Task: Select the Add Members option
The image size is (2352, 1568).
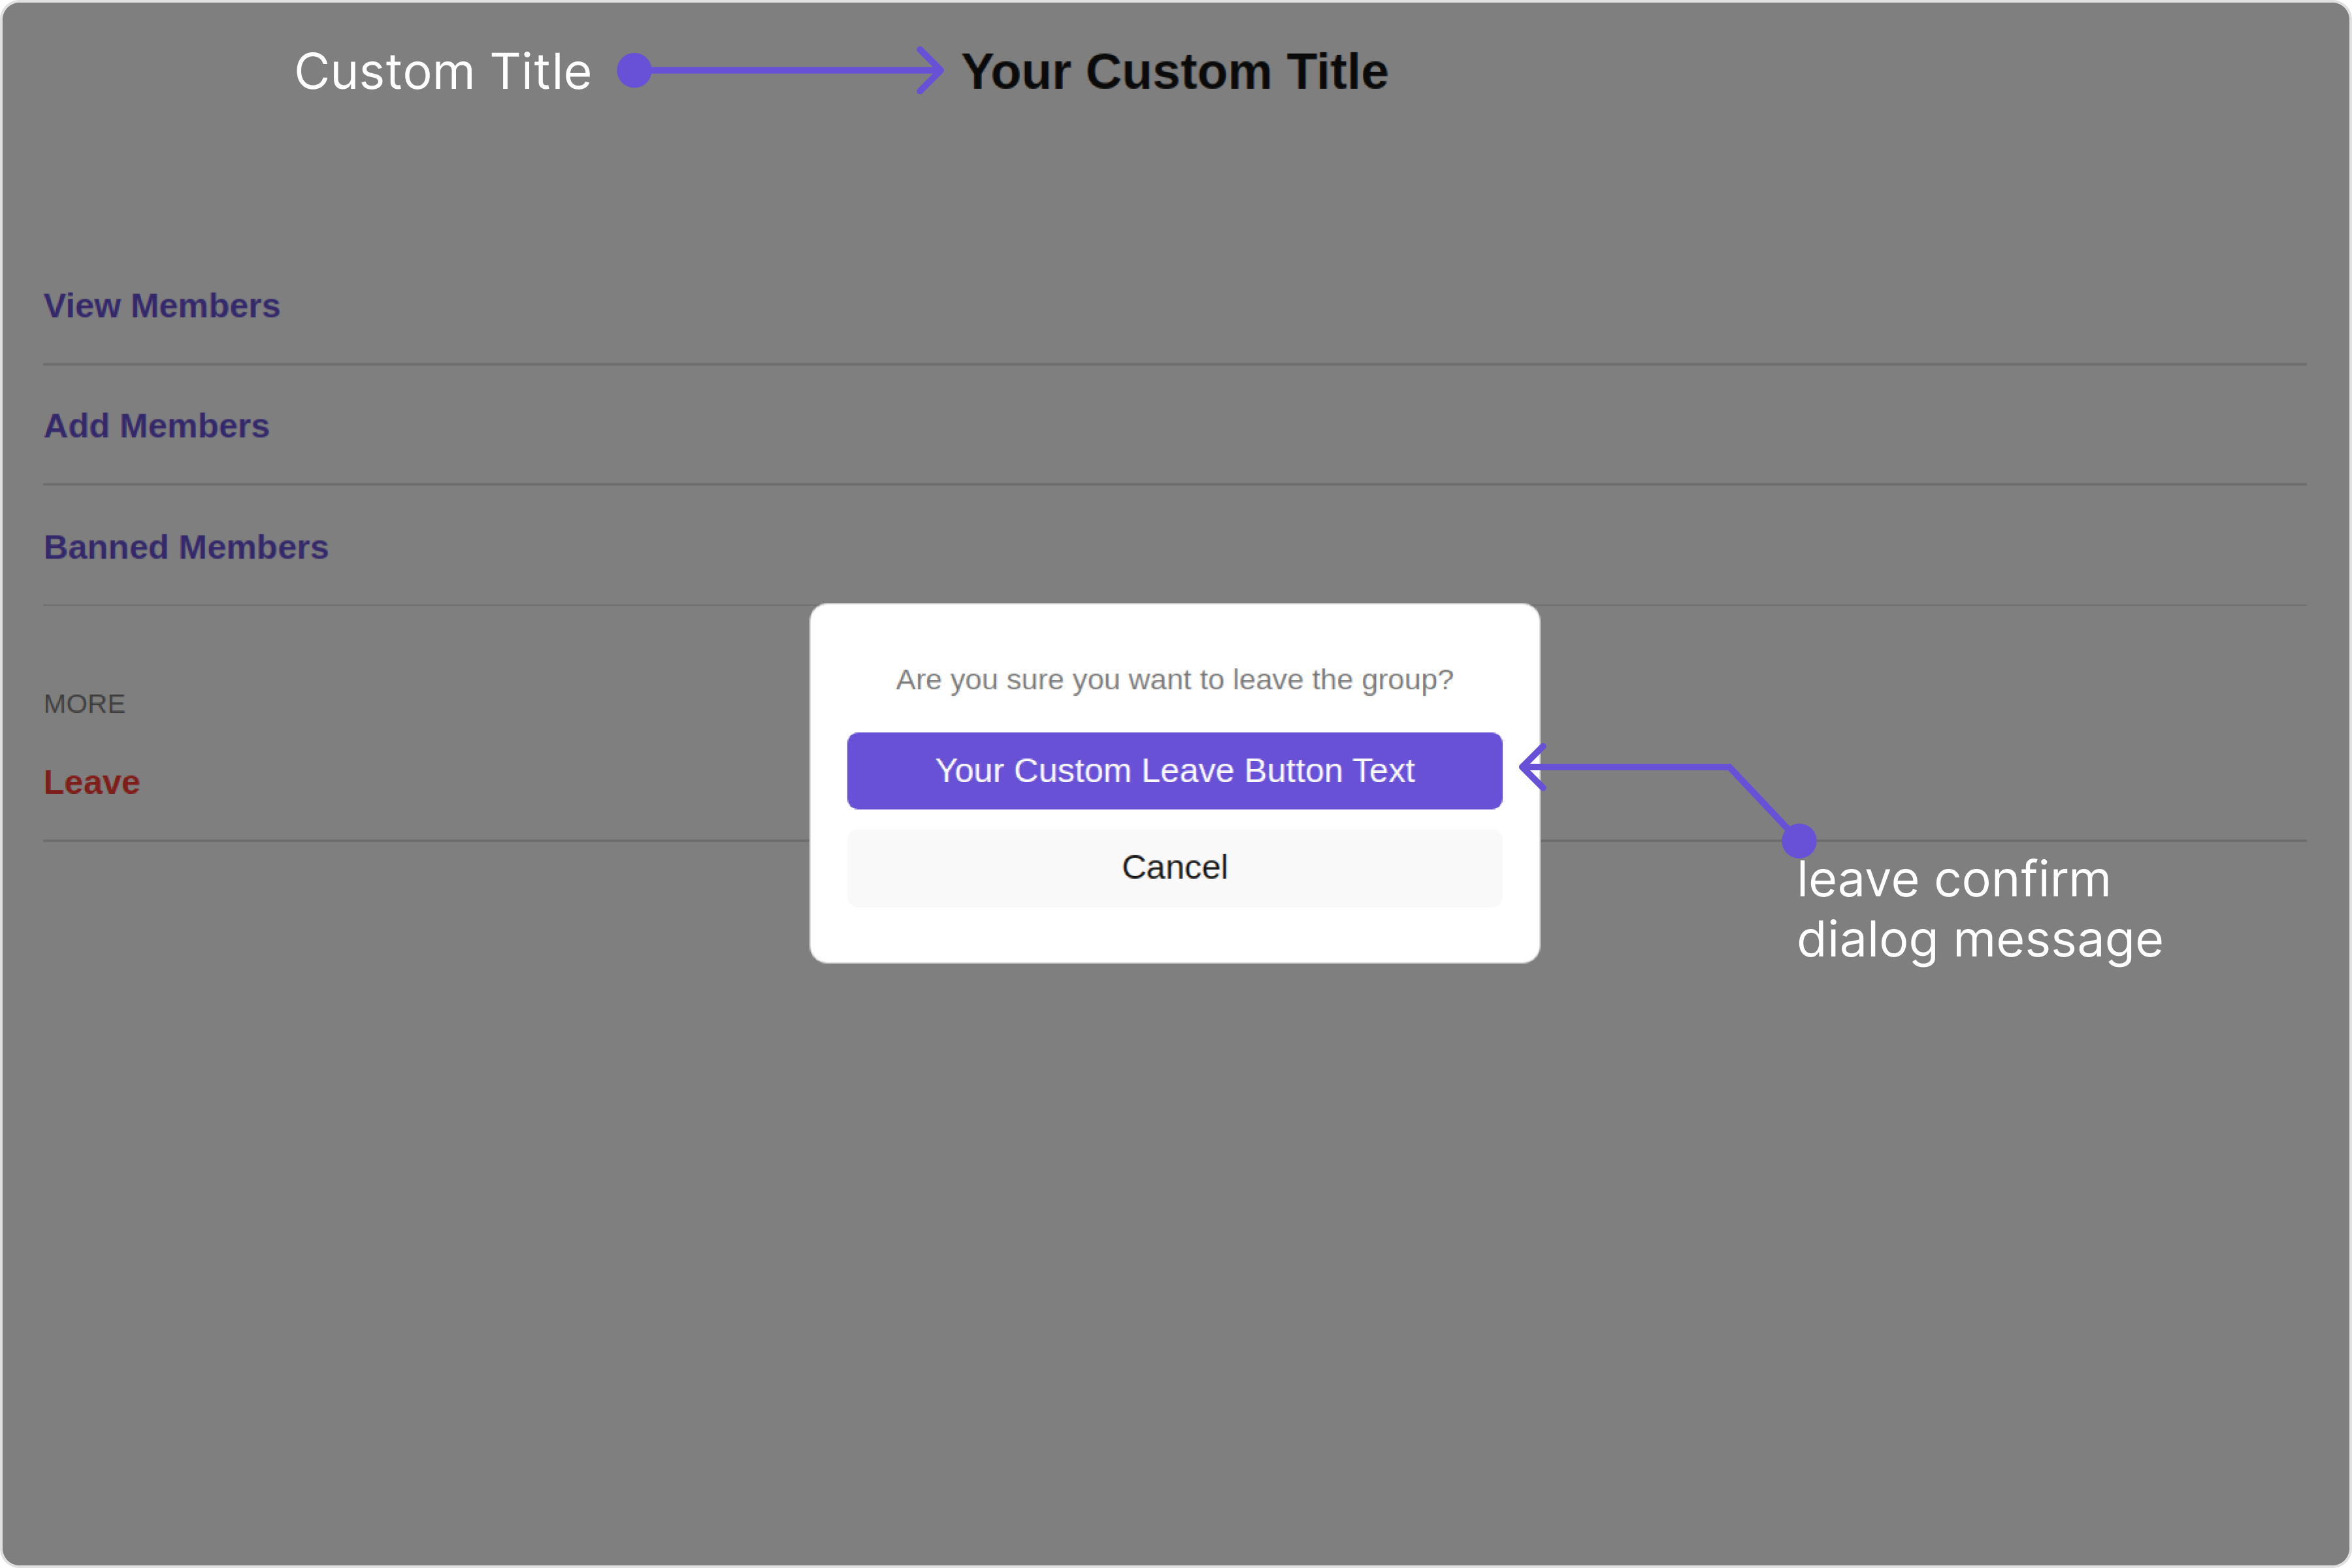Action: coord(157,426)
